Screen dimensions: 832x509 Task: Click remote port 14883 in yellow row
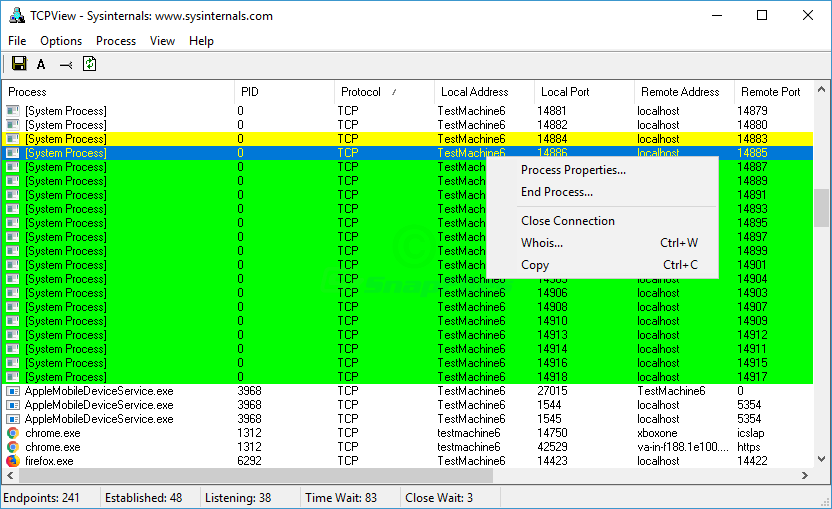click(x=752, y=139)
